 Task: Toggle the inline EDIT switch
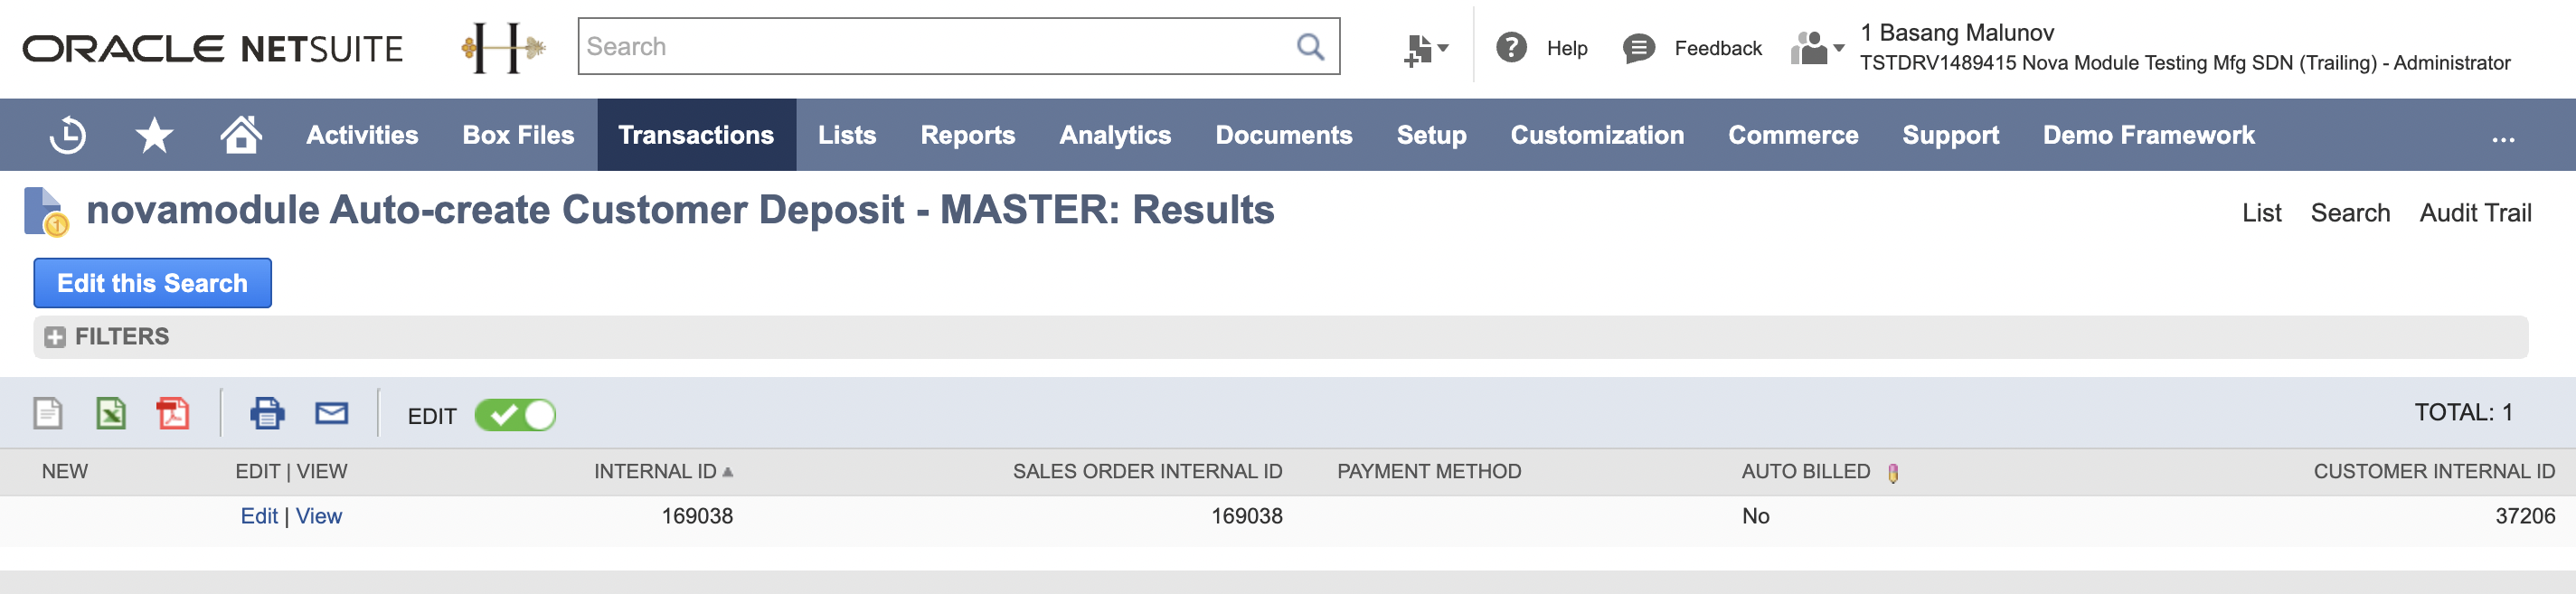[x=515, y=415]
